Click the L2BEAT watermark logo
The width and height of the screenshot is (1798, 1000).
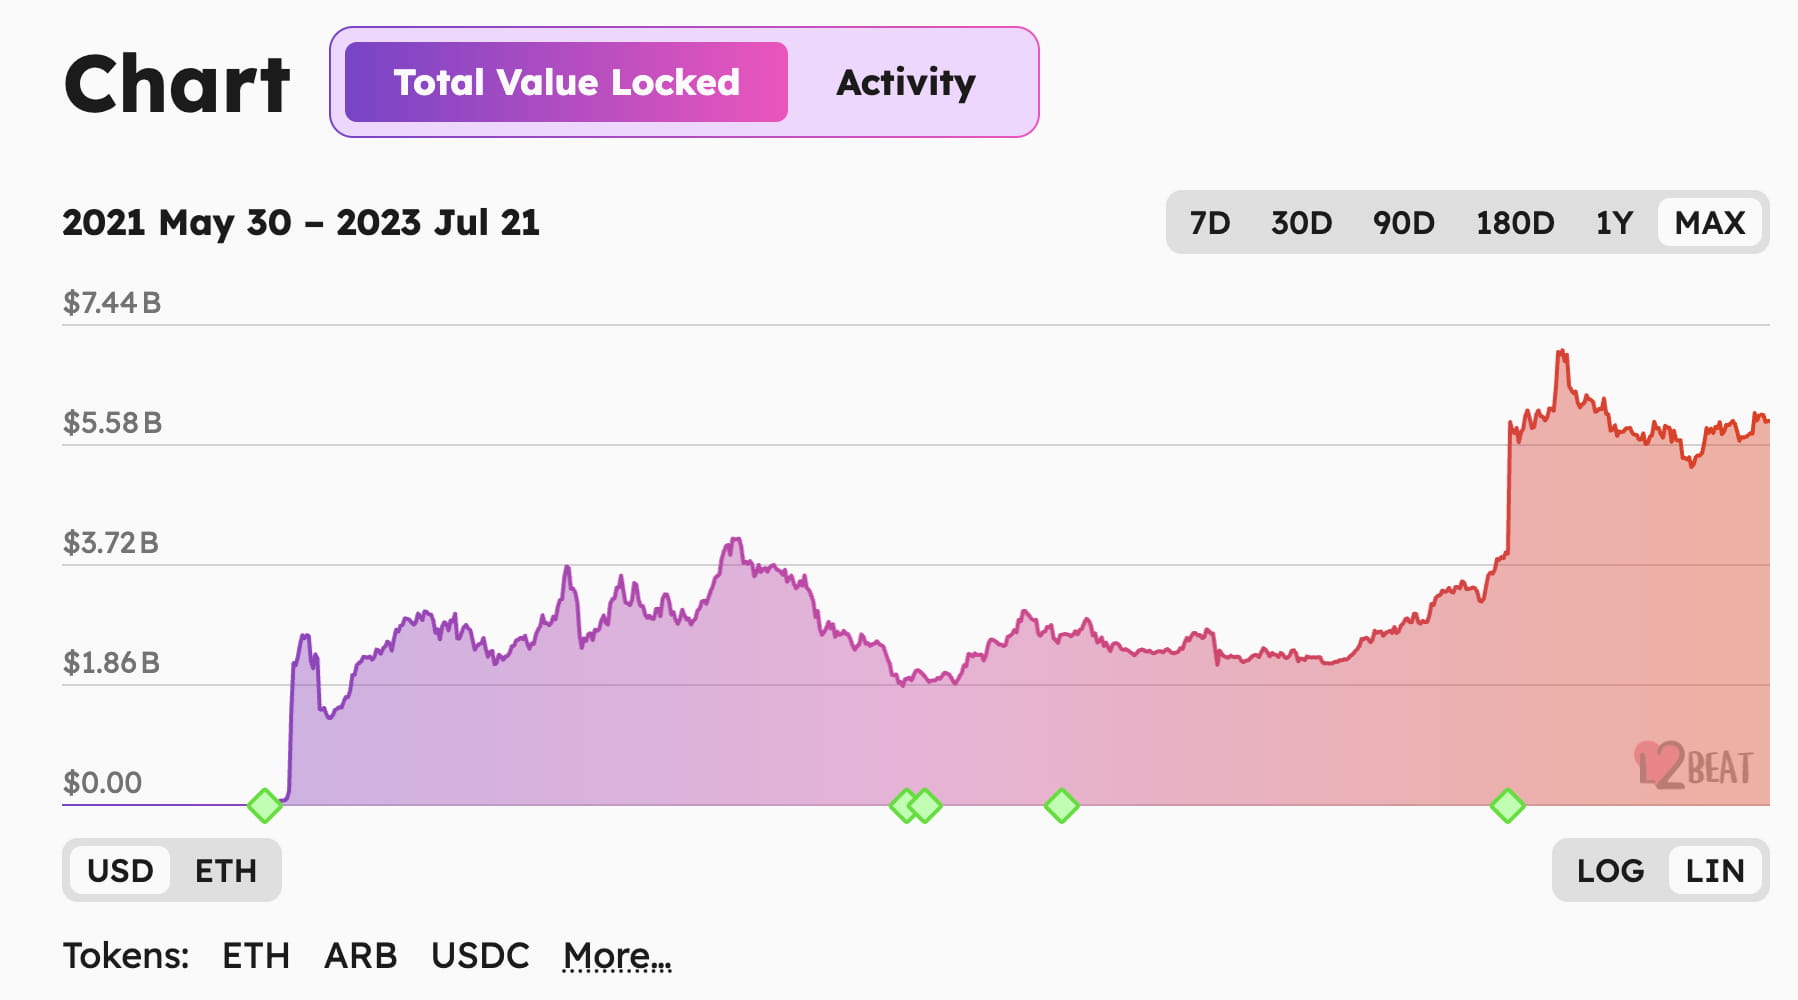[1693, 767]
